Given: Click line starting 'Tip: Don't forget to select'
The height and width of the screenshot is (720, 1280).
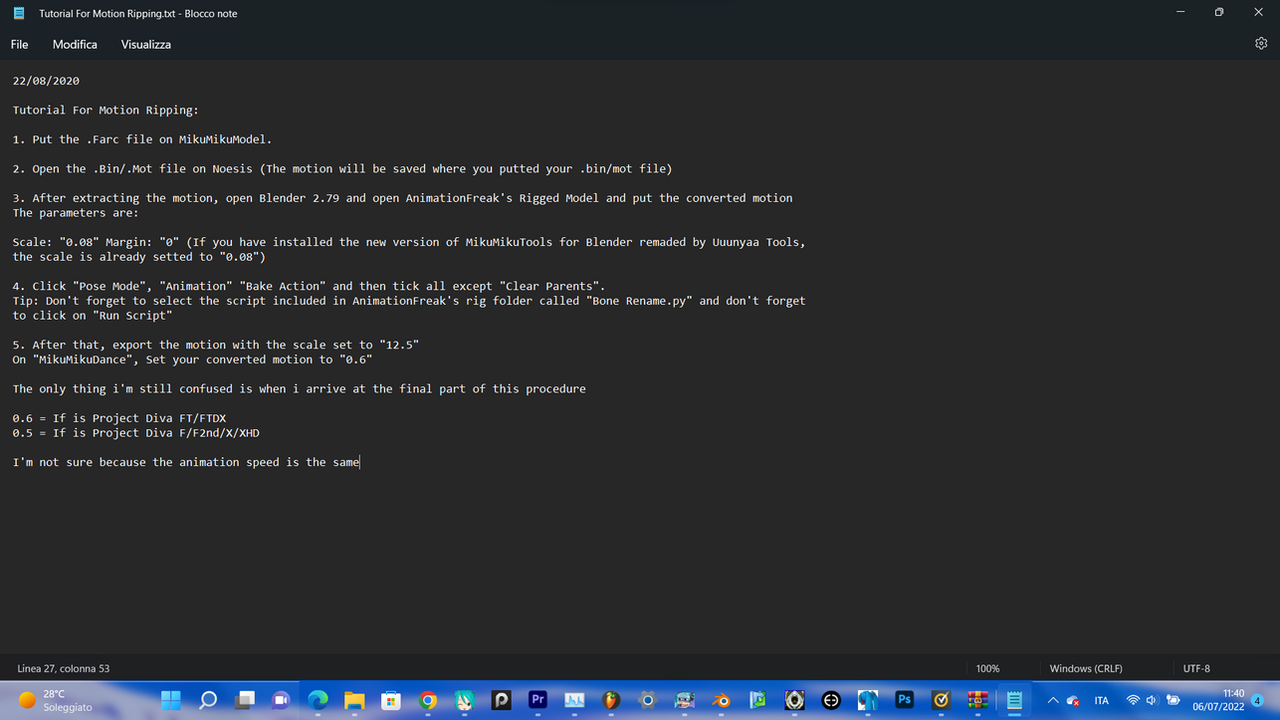Looking at the screenshot, I should click(x=409, y=301).
